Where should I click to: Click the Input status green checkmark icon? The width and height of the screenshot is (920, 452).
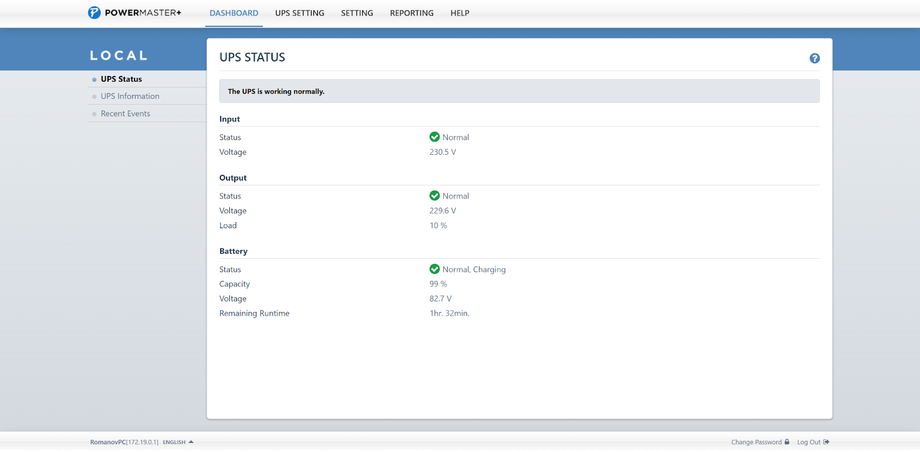click(434, 137)
